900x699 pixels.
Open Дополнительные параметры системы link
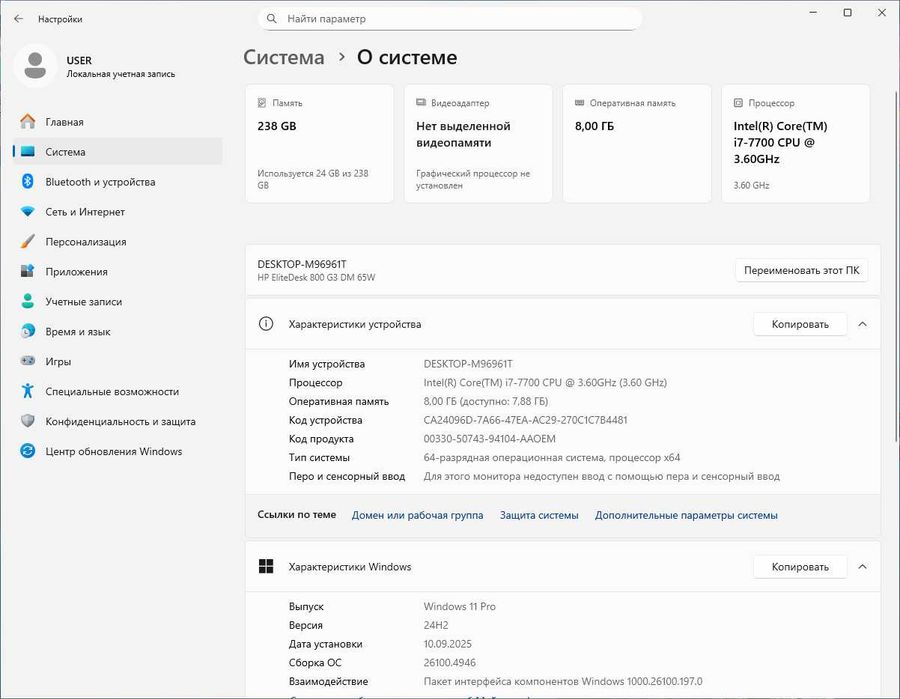(x=686, y=515)
